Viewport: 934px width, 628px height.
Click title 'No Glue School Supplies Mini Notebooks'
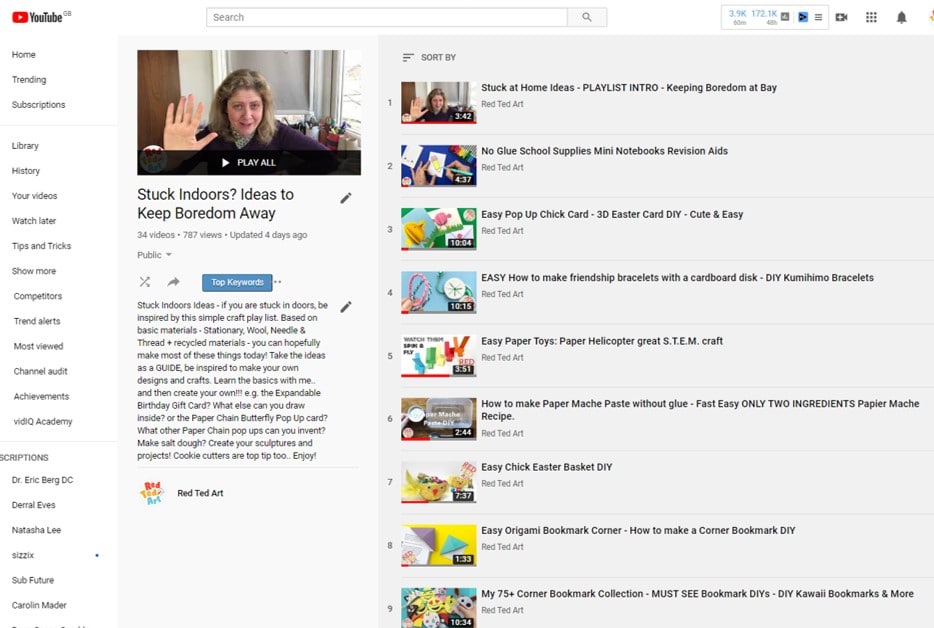point(604,151)
